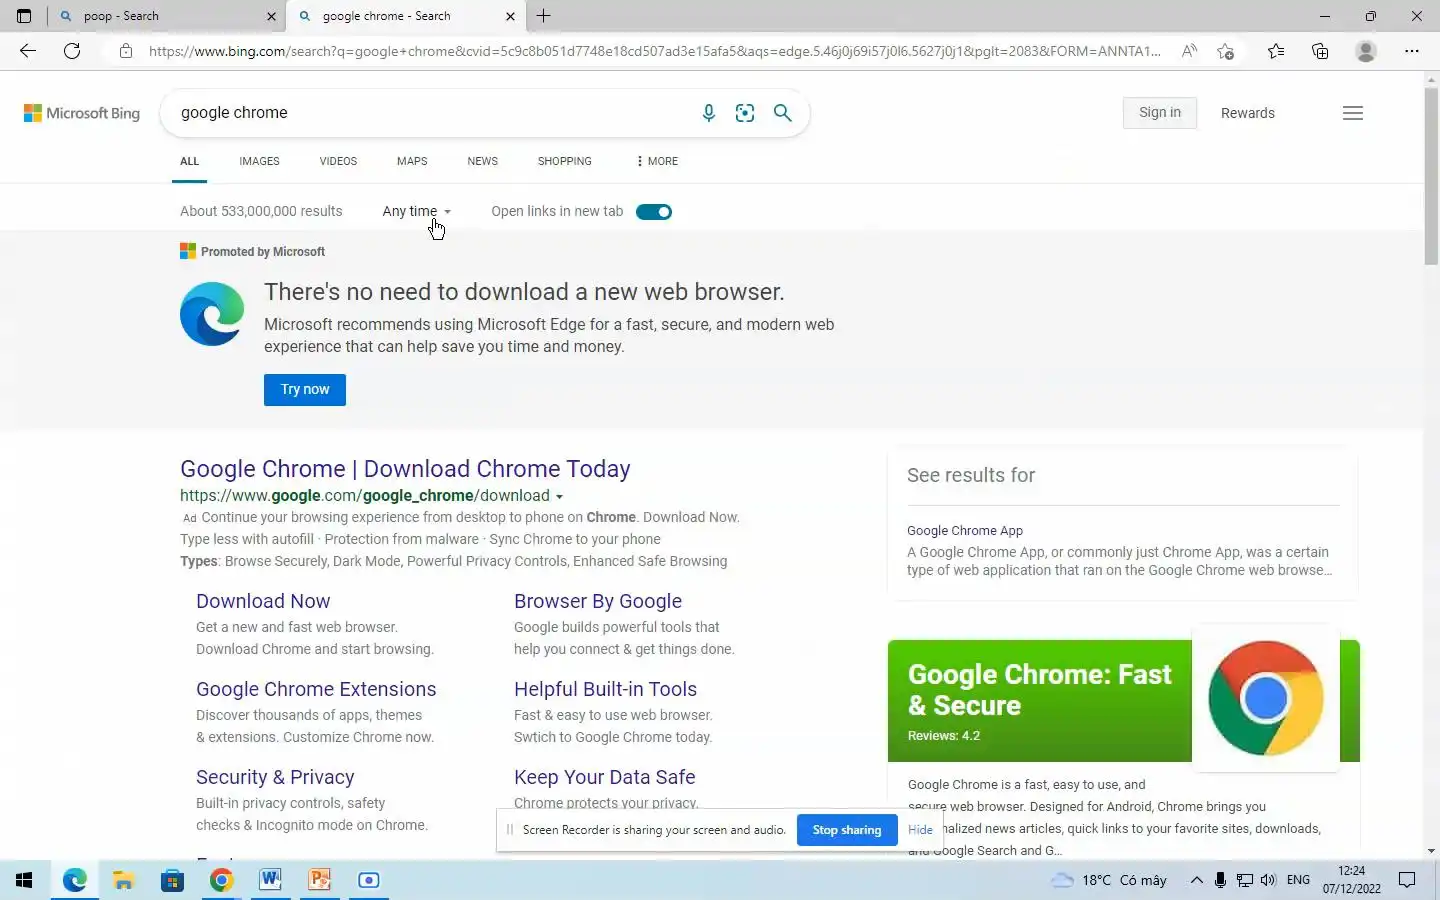This screenshot has height=900, width=1440.
Task: Open the tab actions menu icon
Action: (24, 16)
